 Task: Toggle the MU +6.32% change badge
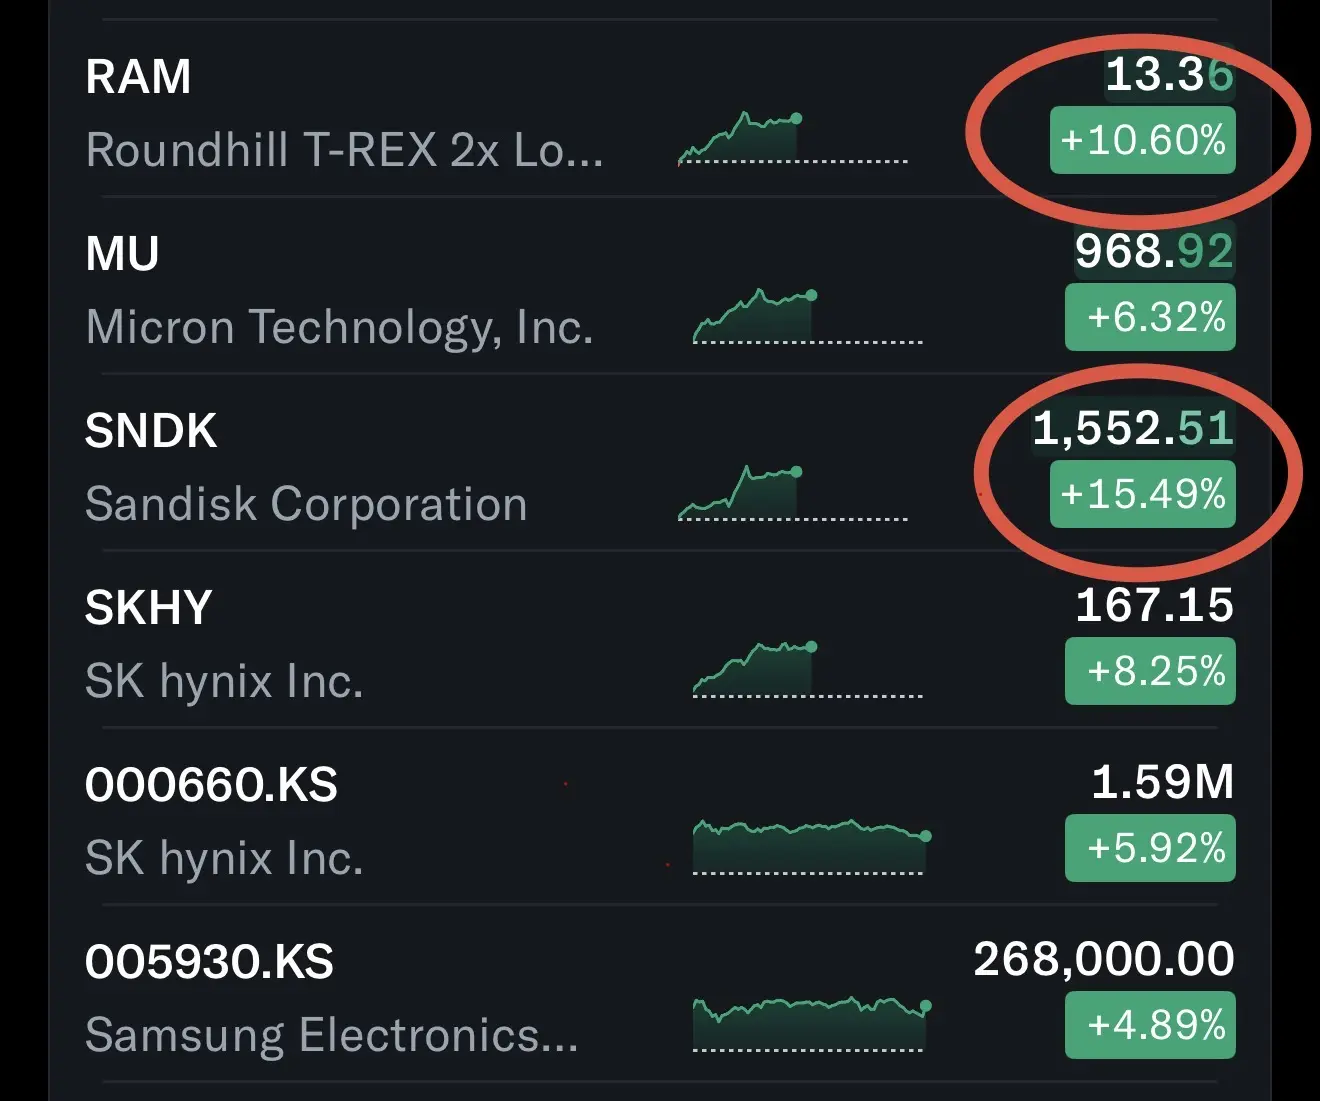pyautogui.click(x=1150, y=317)
